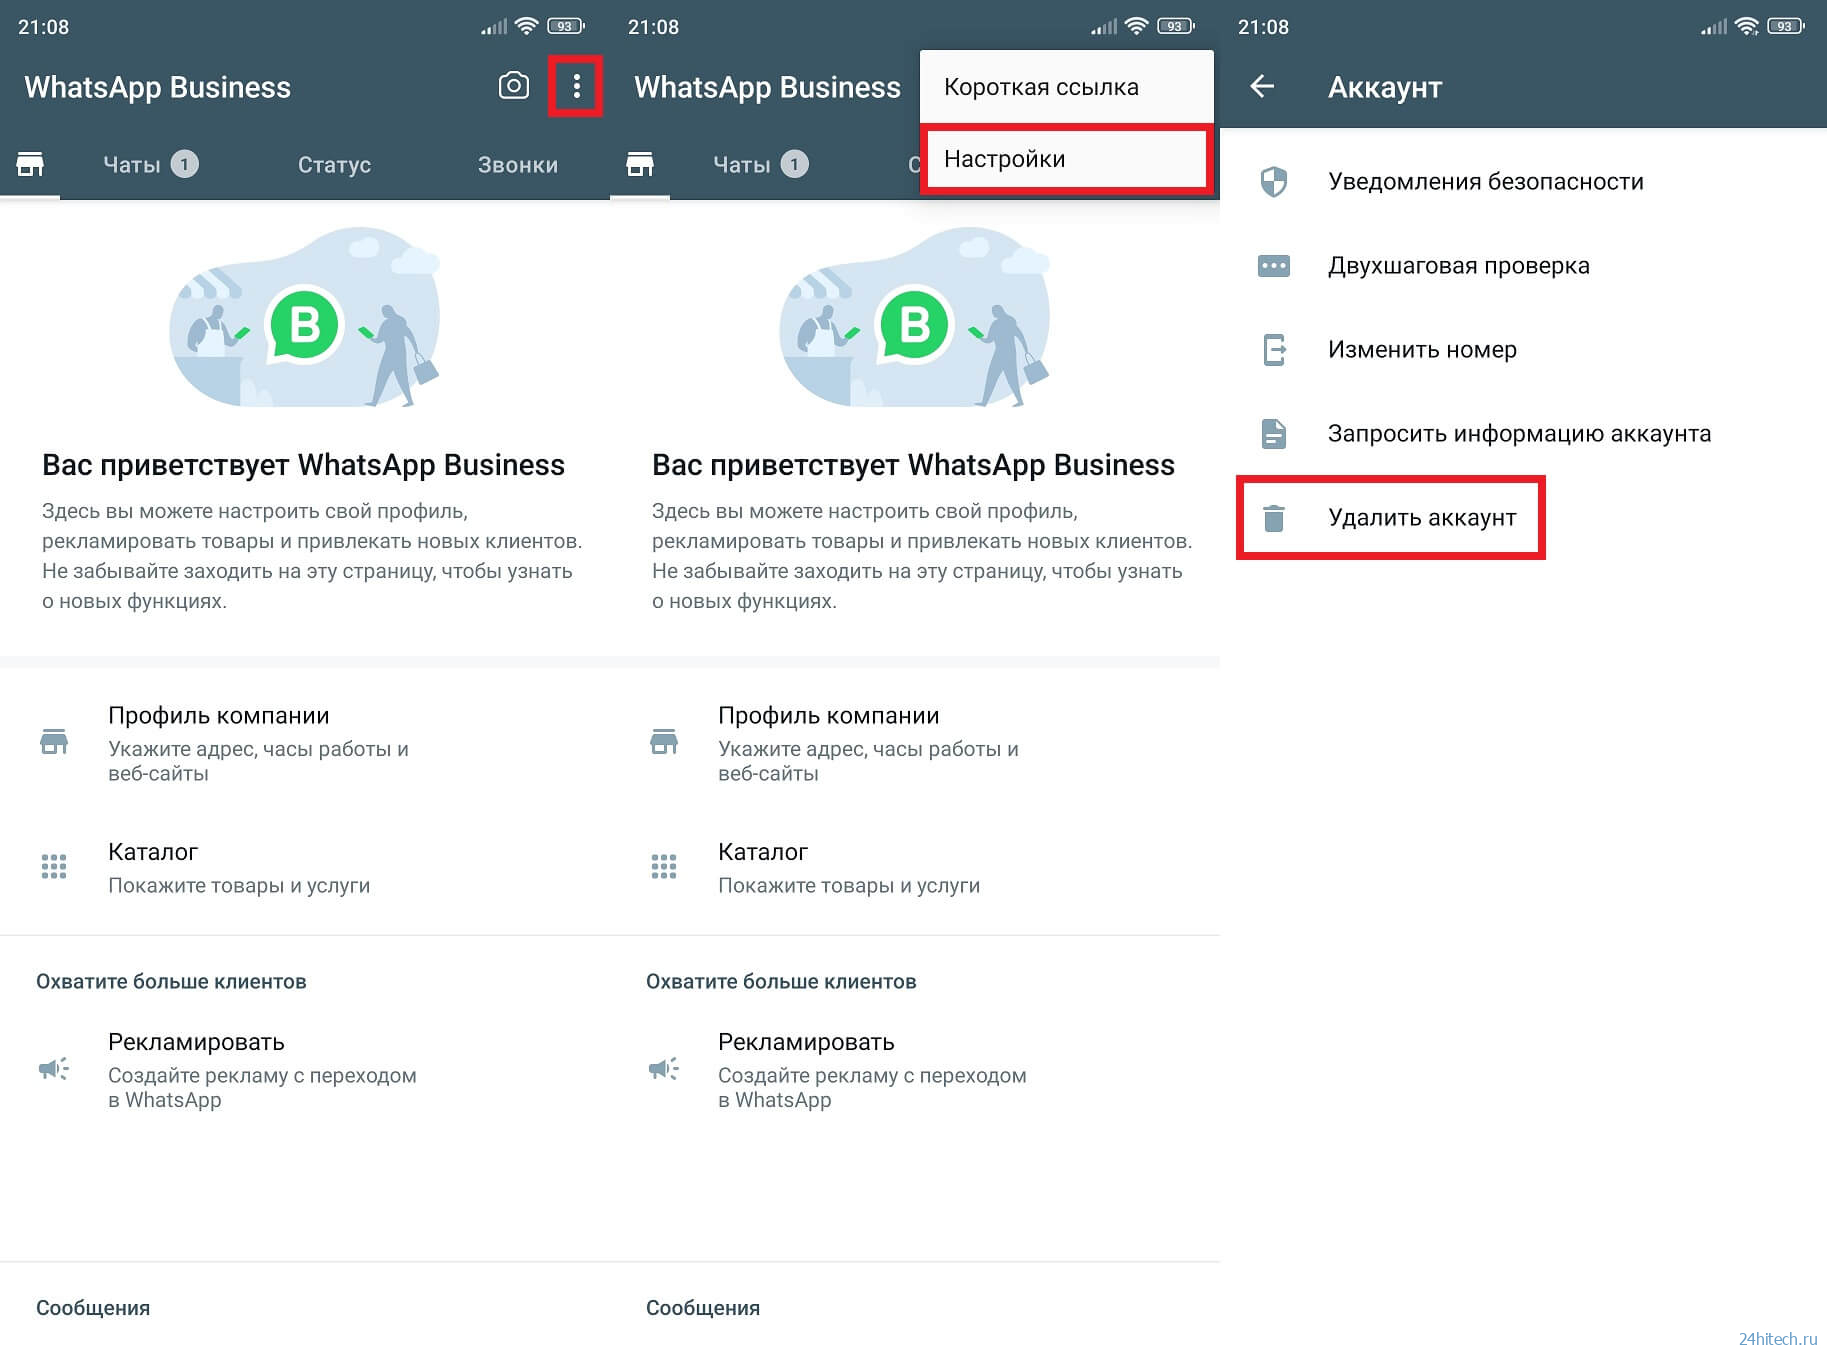
Task: Open Рекламировать in first screen
Action: (x=305, y=1069)
